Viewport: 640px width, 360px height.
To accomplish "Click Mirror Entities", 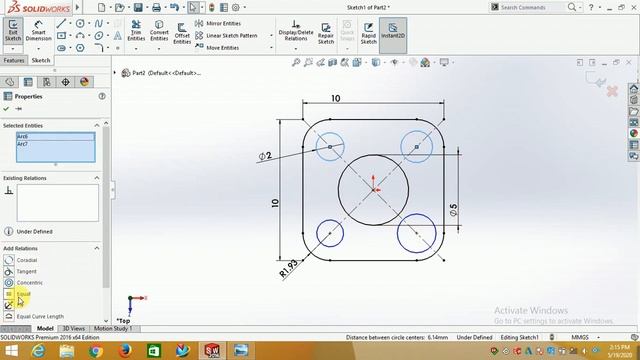I will [218, 24].
